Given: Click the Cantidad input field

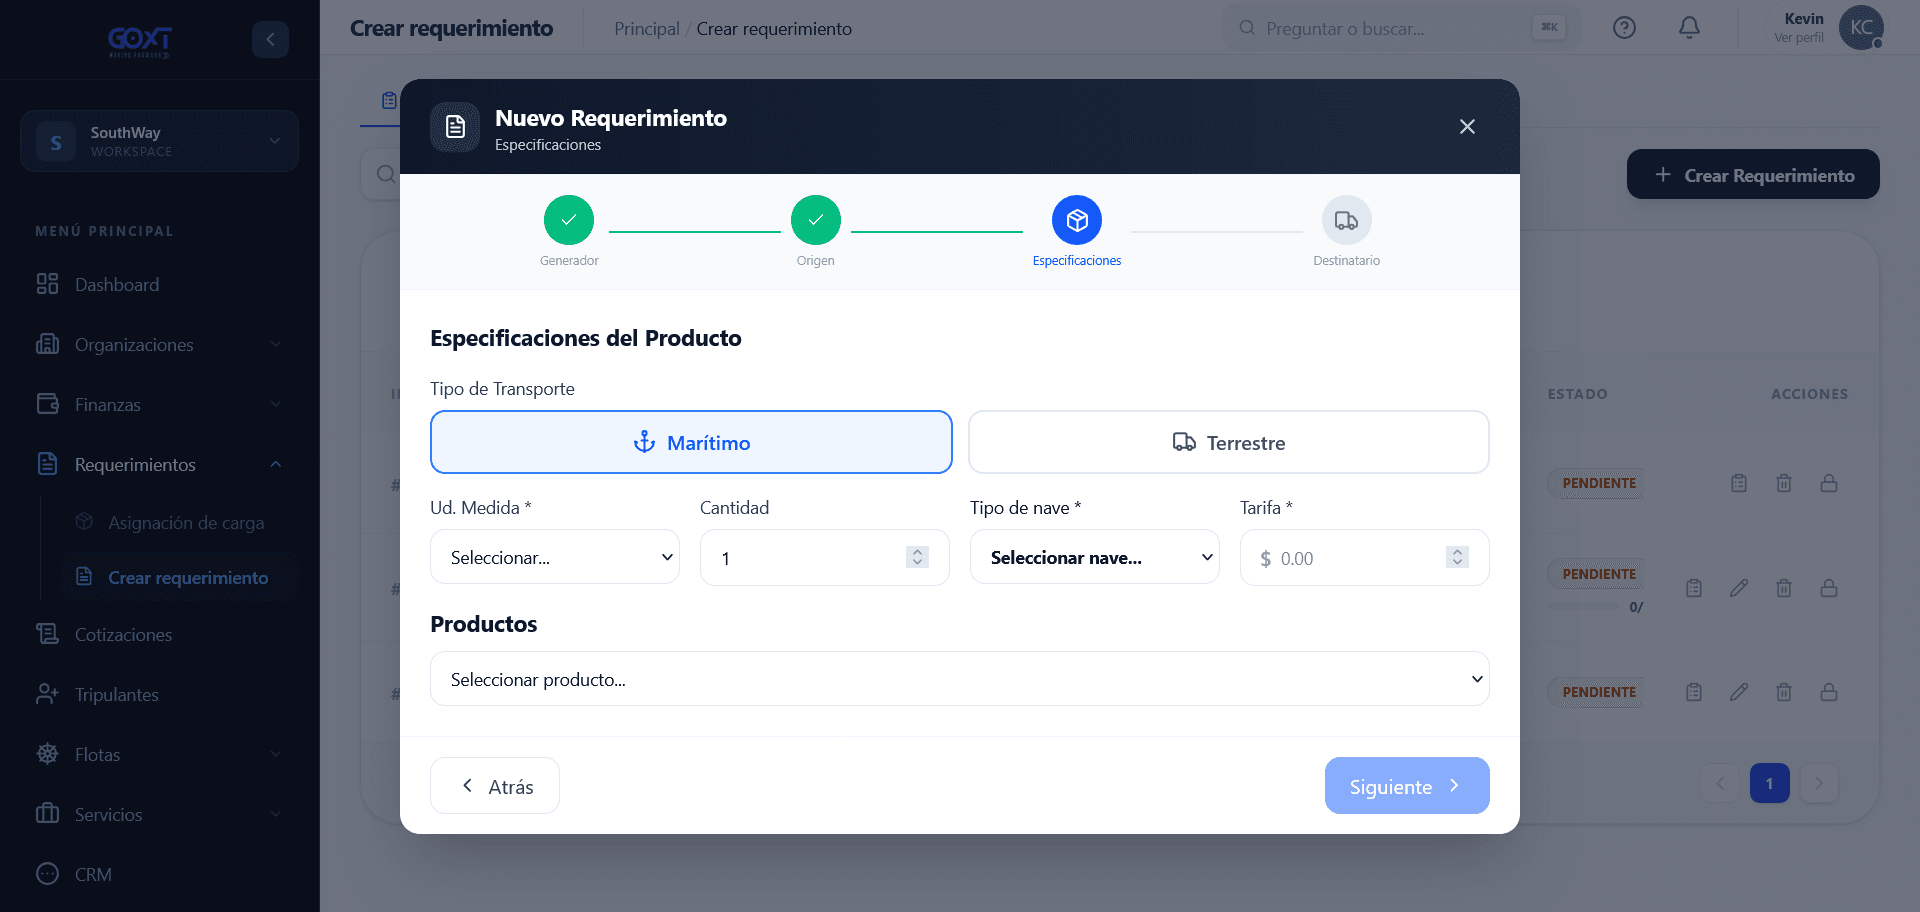Looking at the screenshot, I should (825, 557).
